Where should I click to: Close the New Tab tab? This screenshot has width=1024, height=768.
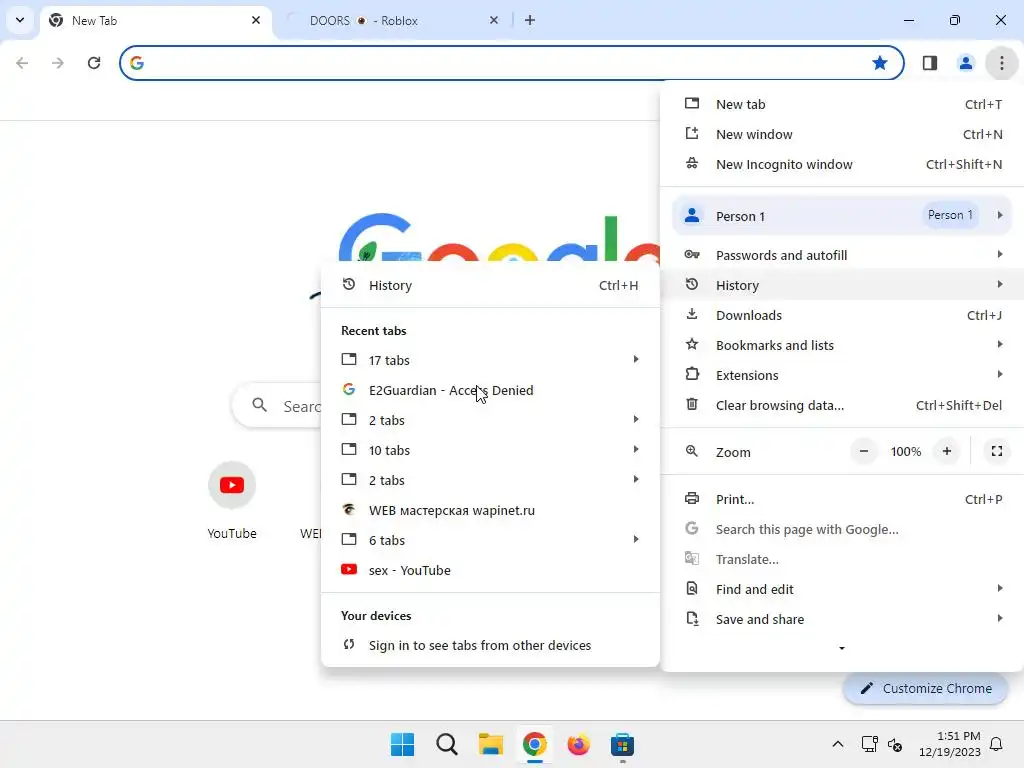point(256,20)
